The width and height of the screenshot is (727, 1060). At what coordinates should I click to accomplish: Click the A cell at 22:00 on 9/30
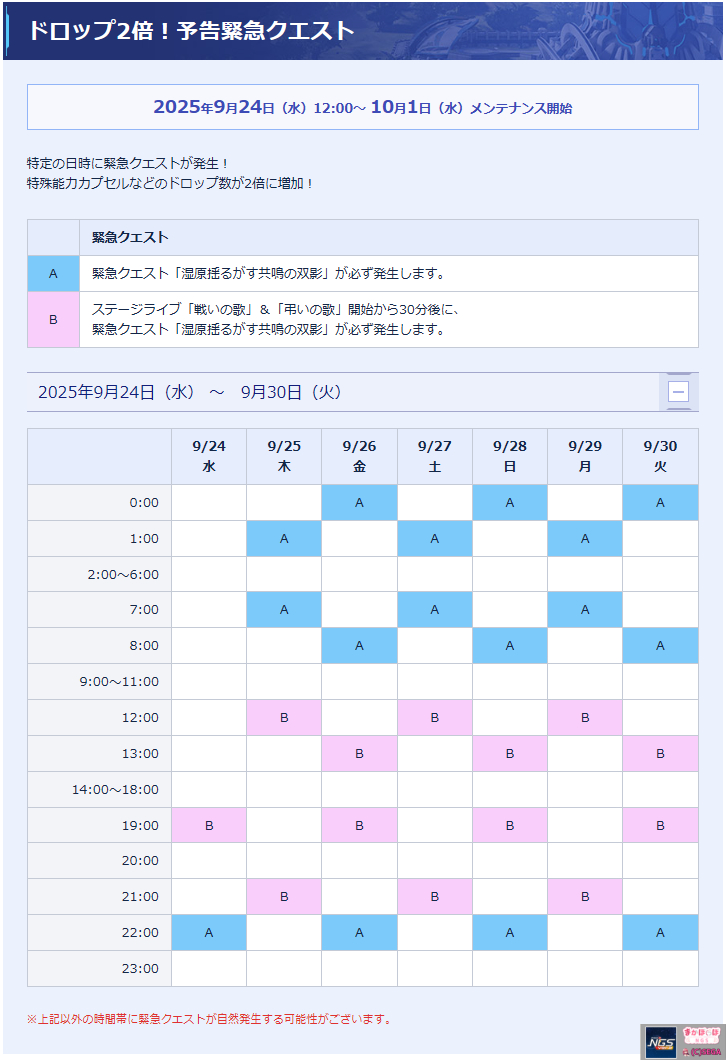click(x=660, y=932)
